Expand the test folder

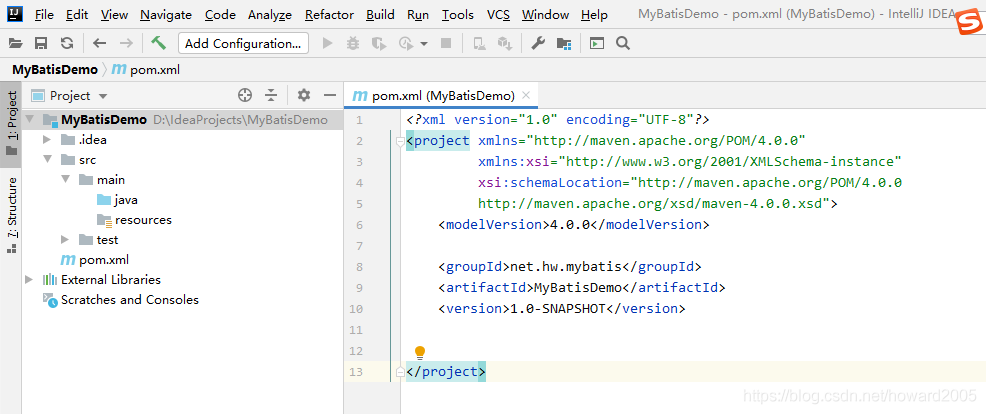coord(65,240)
